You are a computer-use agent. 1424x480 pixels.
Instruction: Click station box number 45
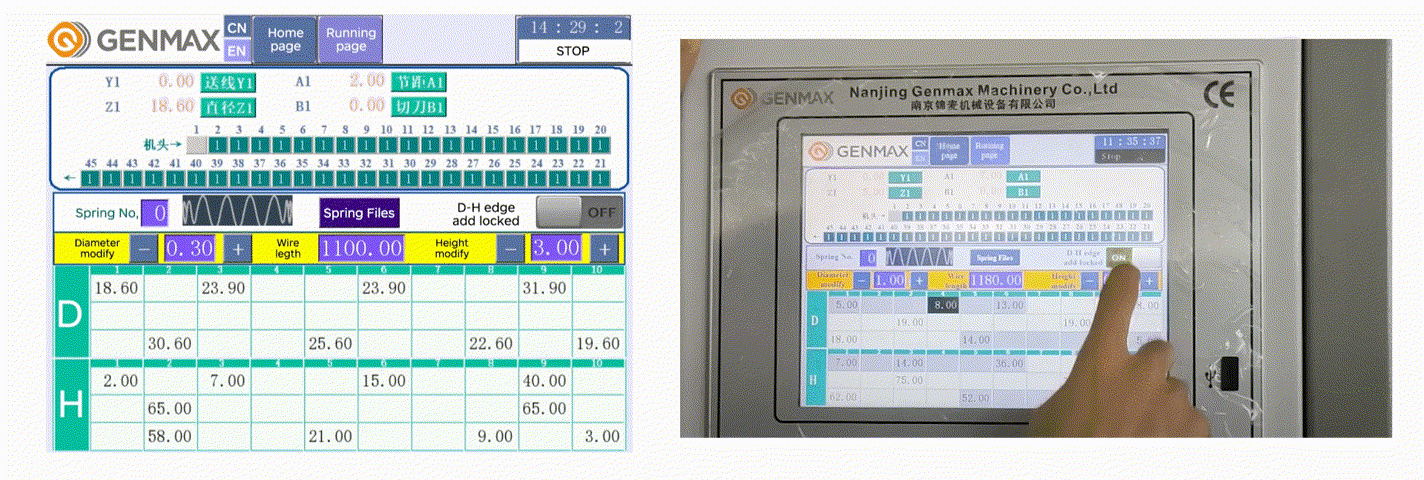pyautogui.click(x=91, y=179)
